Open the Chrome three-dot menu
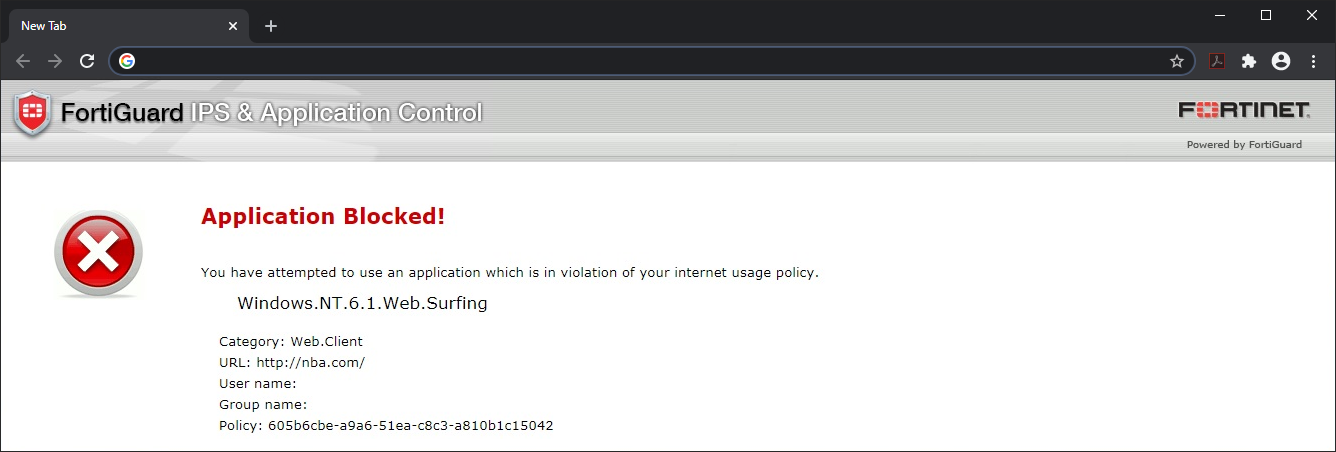 coord(1313,61)
